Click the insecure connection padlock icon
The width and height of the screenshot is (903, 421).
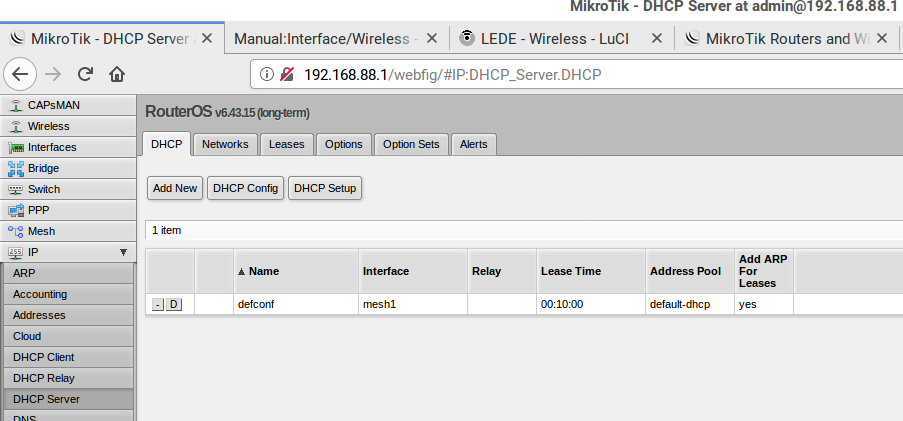coord(287,74)
